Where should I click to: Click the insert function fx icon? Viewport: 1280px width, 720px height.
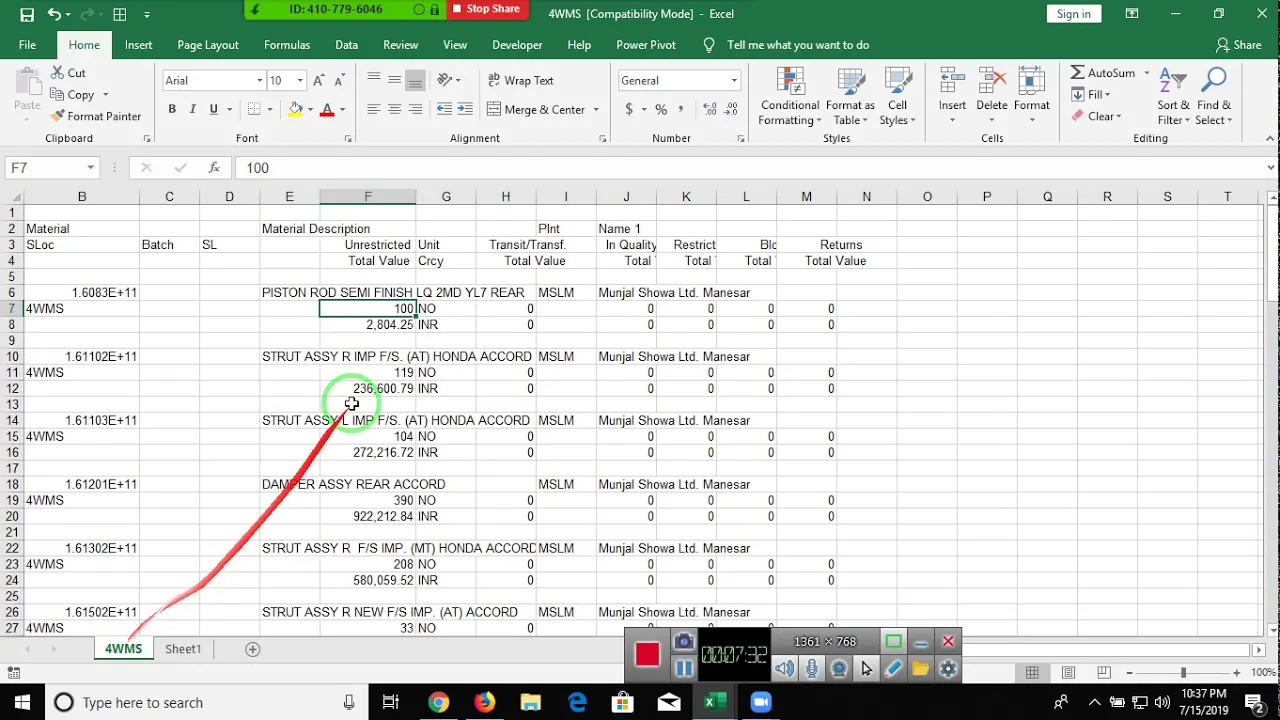(x=214, y=167)
